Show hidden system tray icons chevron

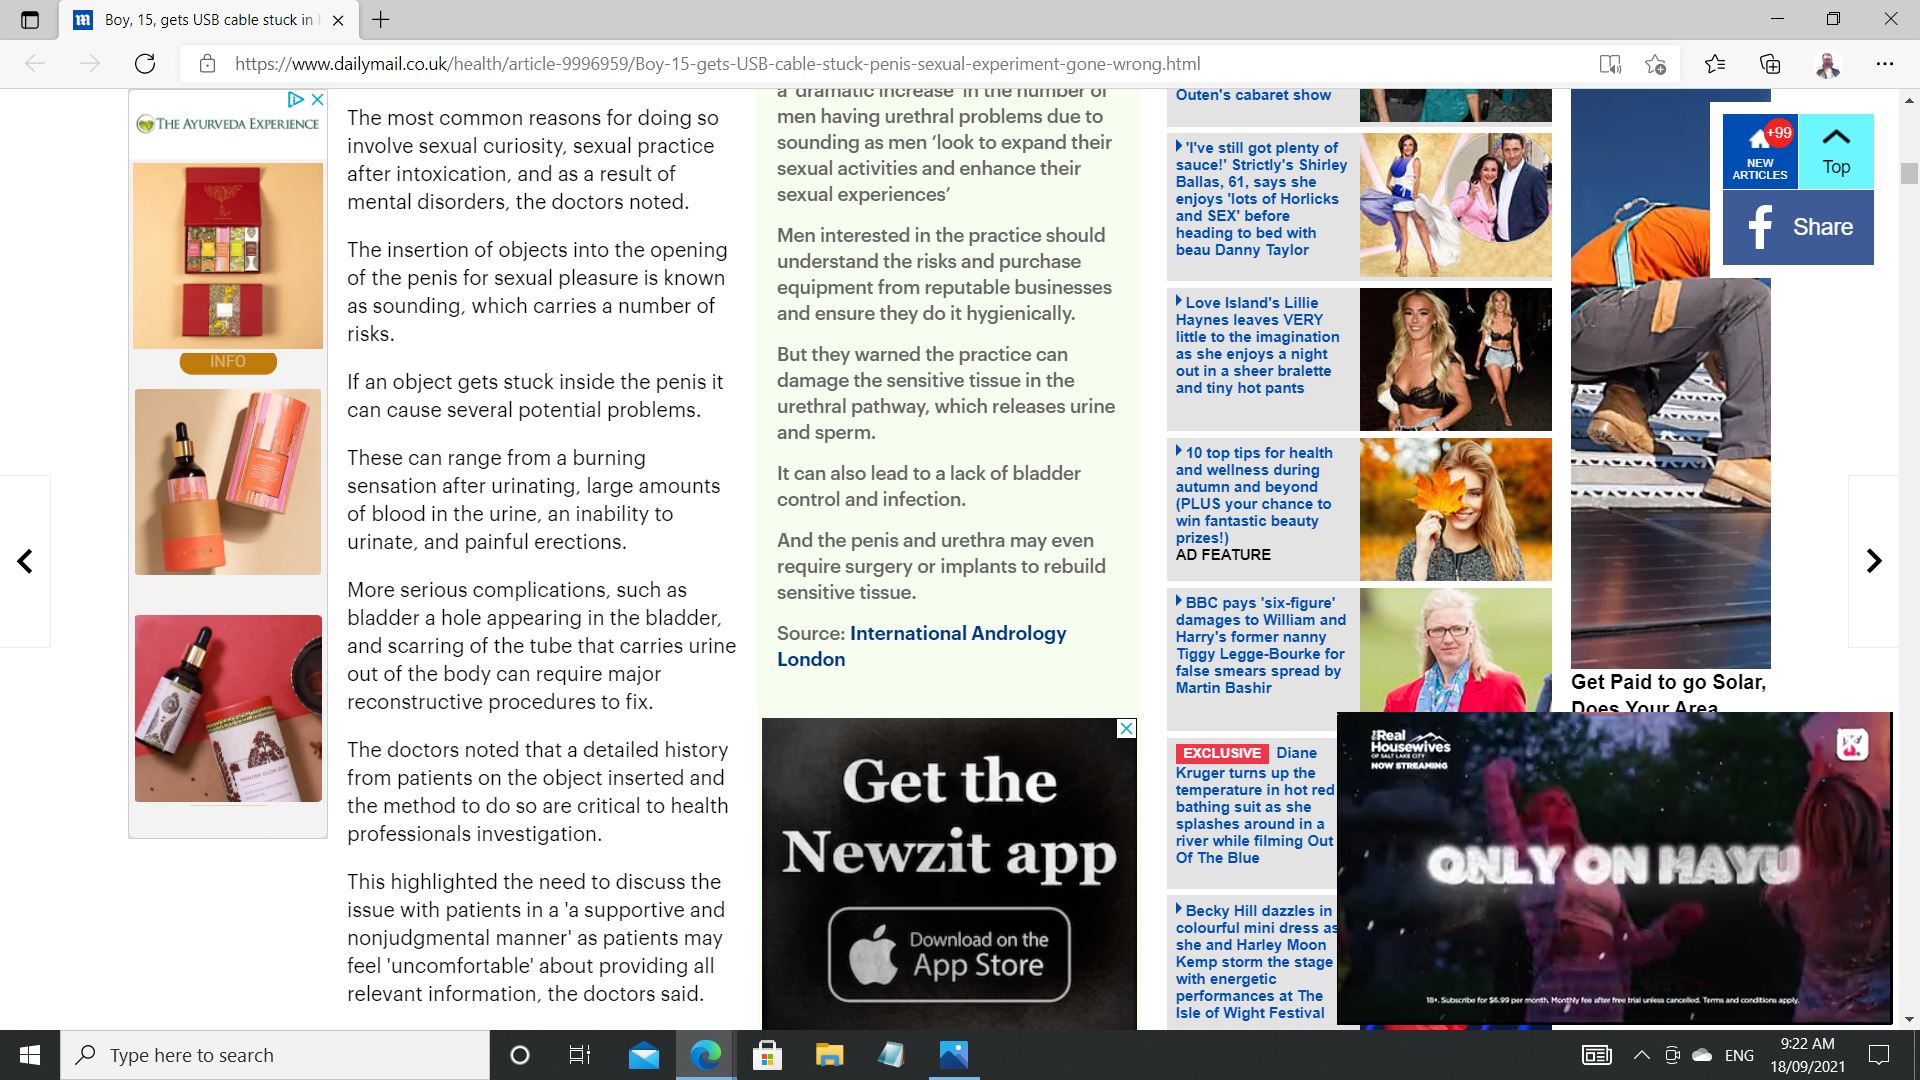tap(1641, 1055)
